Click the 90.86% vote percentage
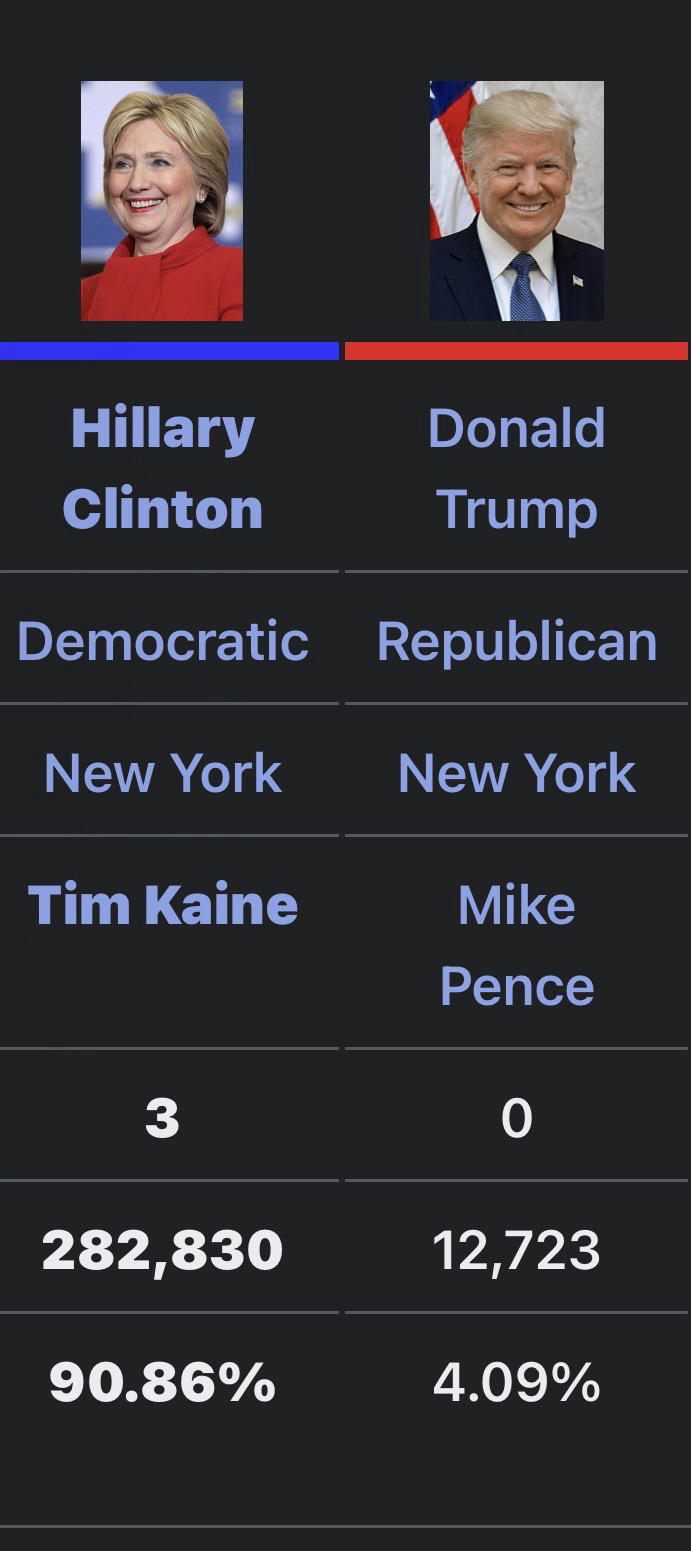The image size is (691, 1551). (x=163, y=1382)
